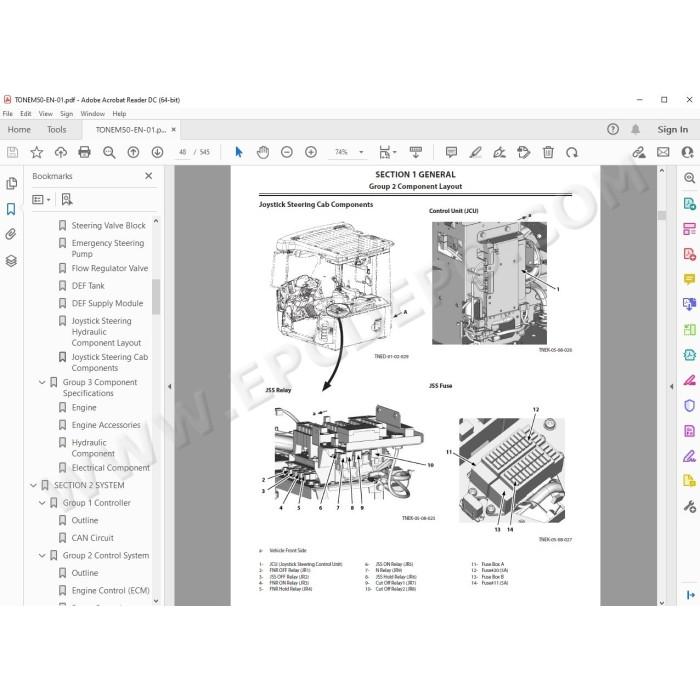The height and width of the screenshot is (700, 700).
Task: Open DEF Tank bookmark
Action: point(88,286)
